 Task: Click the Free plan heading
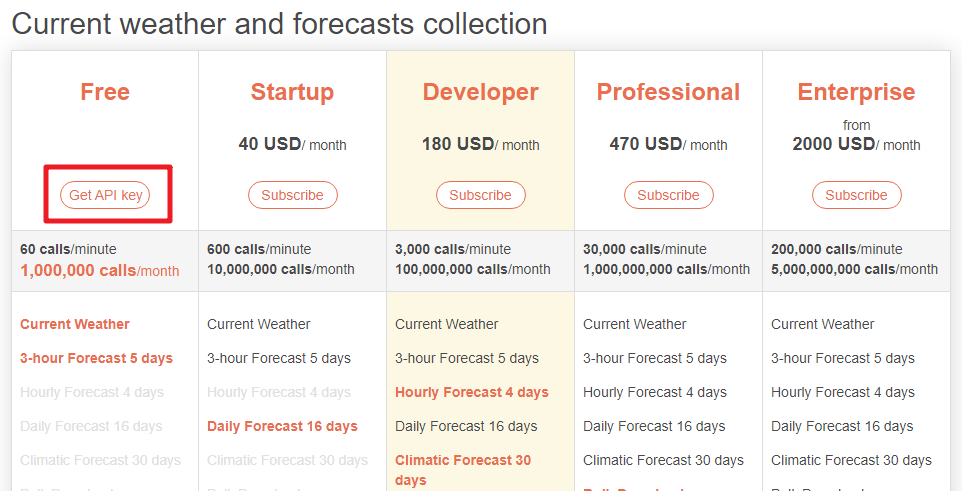[105, 92]
